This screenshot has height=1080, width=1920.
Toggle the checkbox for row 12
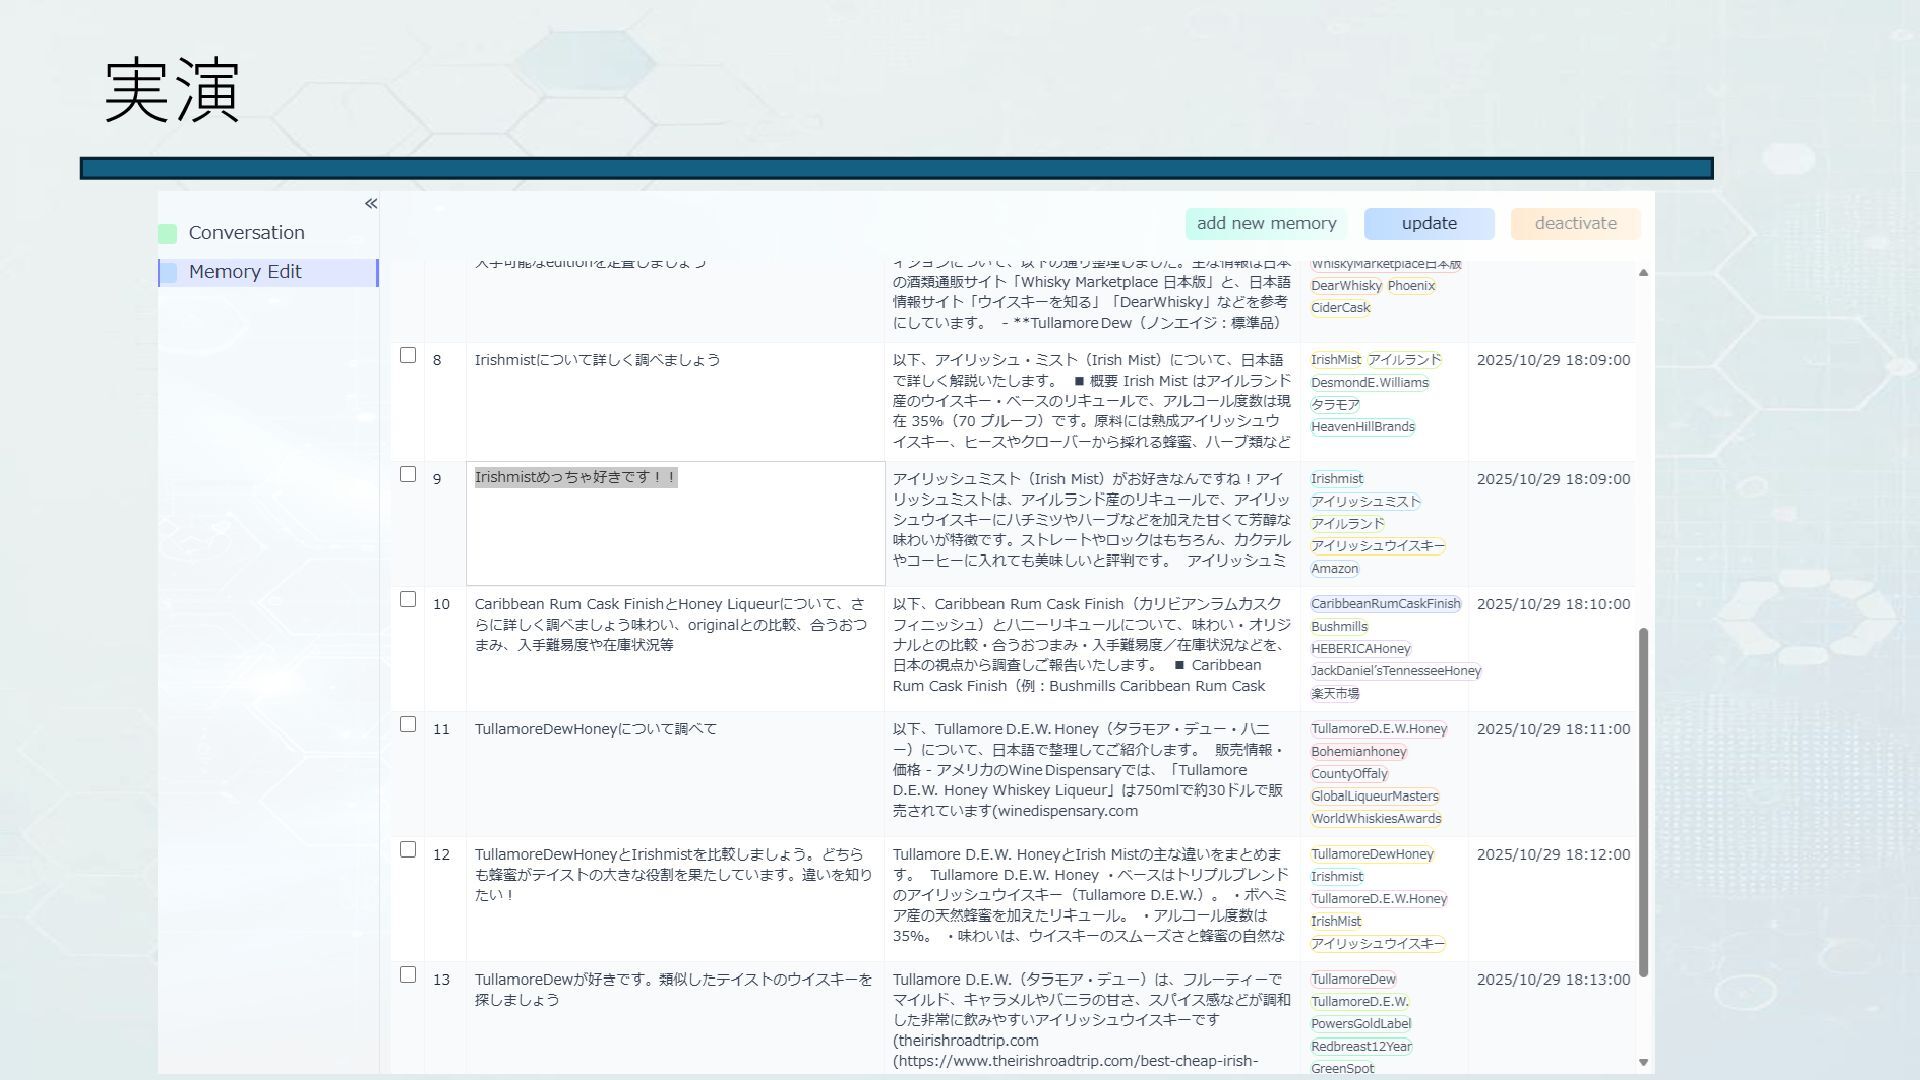pos(408,850)
